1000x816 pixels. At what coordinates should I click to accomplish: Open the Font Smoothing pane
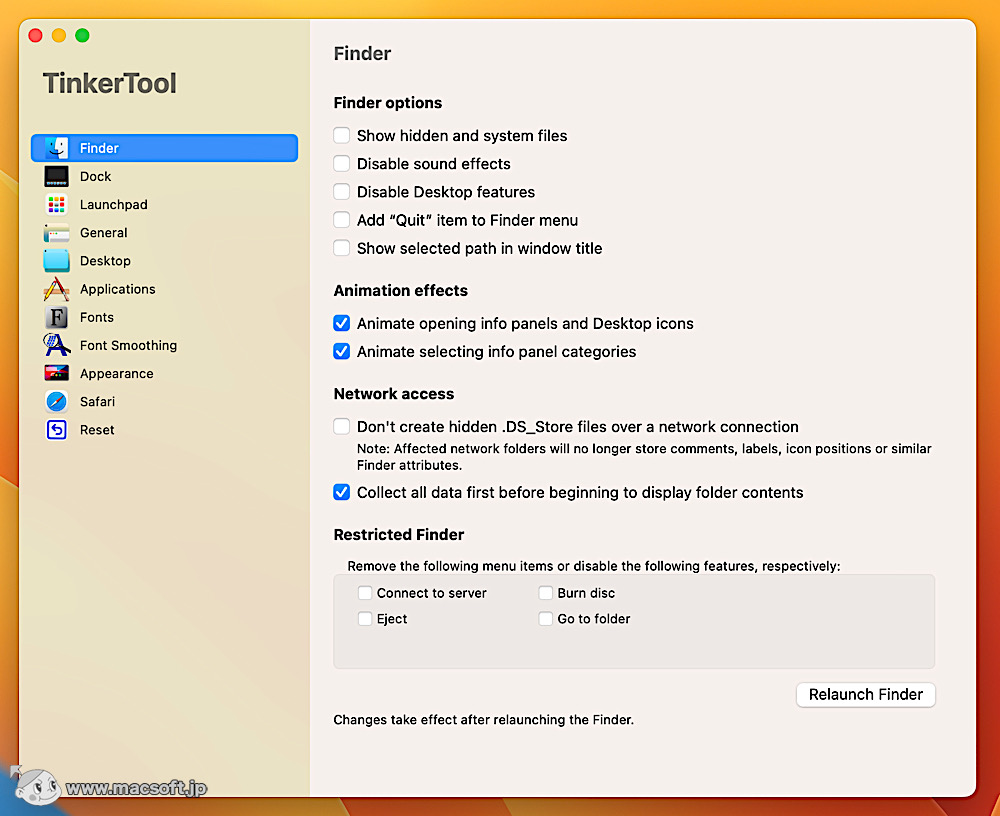(x=126, y=345)
